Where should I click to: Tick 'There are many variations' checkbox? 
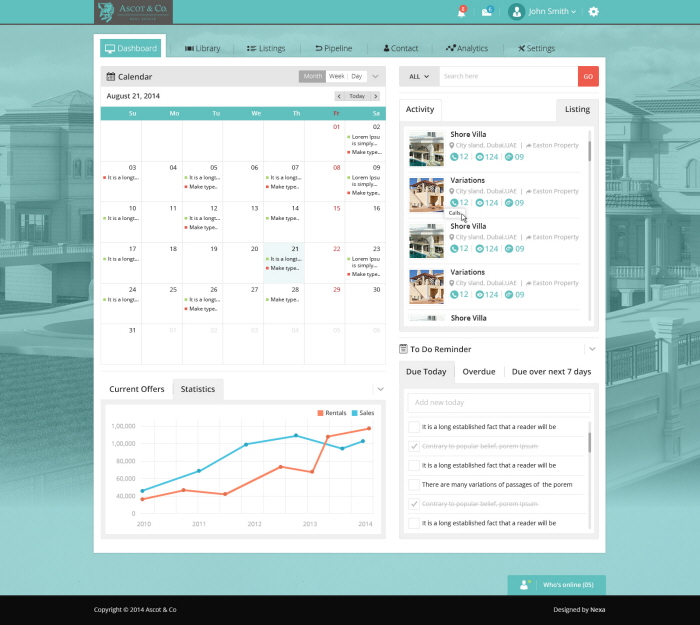tap(414, 484)
